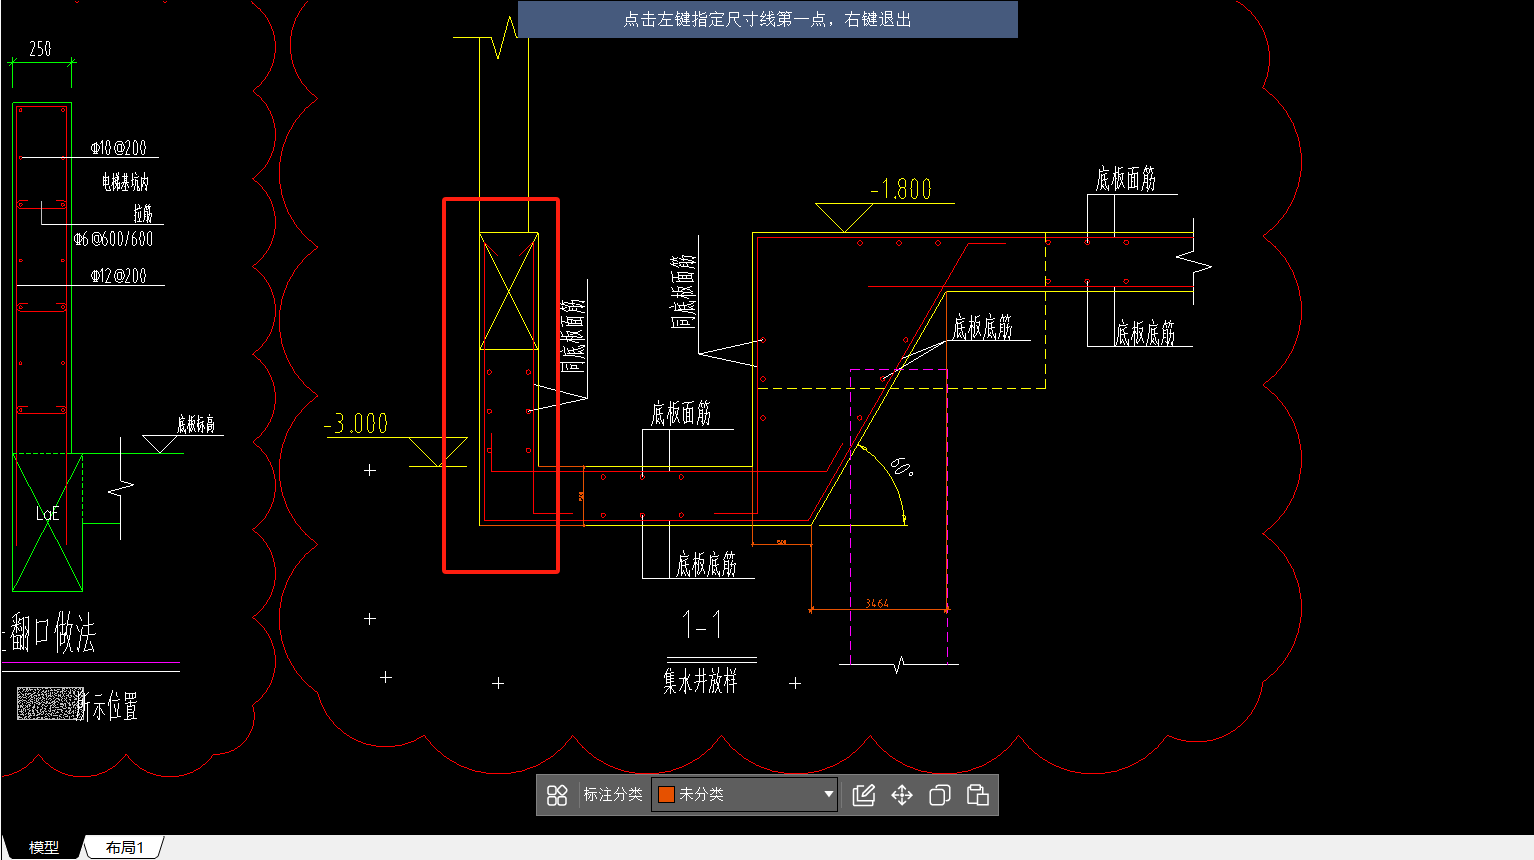Open the annotation category grid icon
This screenshot has height=860, width=1534.
(557, 795)
